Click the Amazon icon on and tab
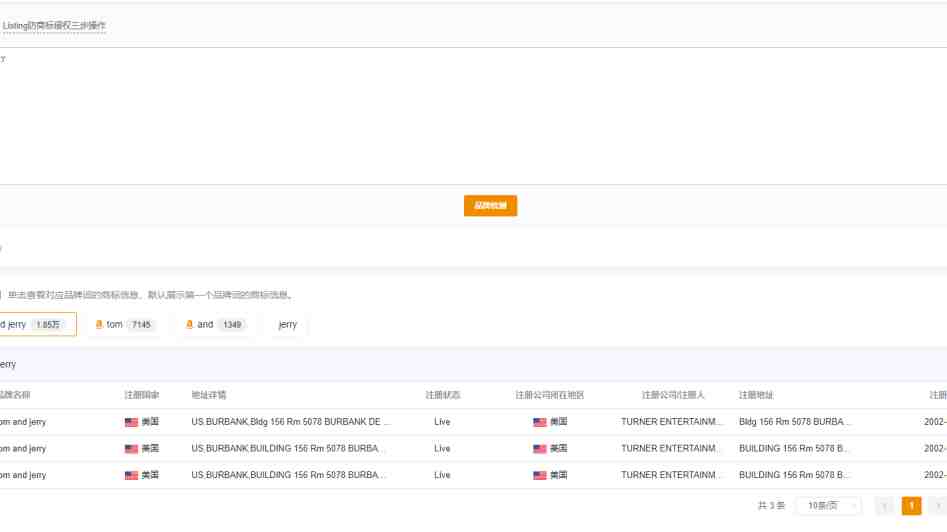Image resolution: width=947 pixels, height=532 pixels. [189, 324]
